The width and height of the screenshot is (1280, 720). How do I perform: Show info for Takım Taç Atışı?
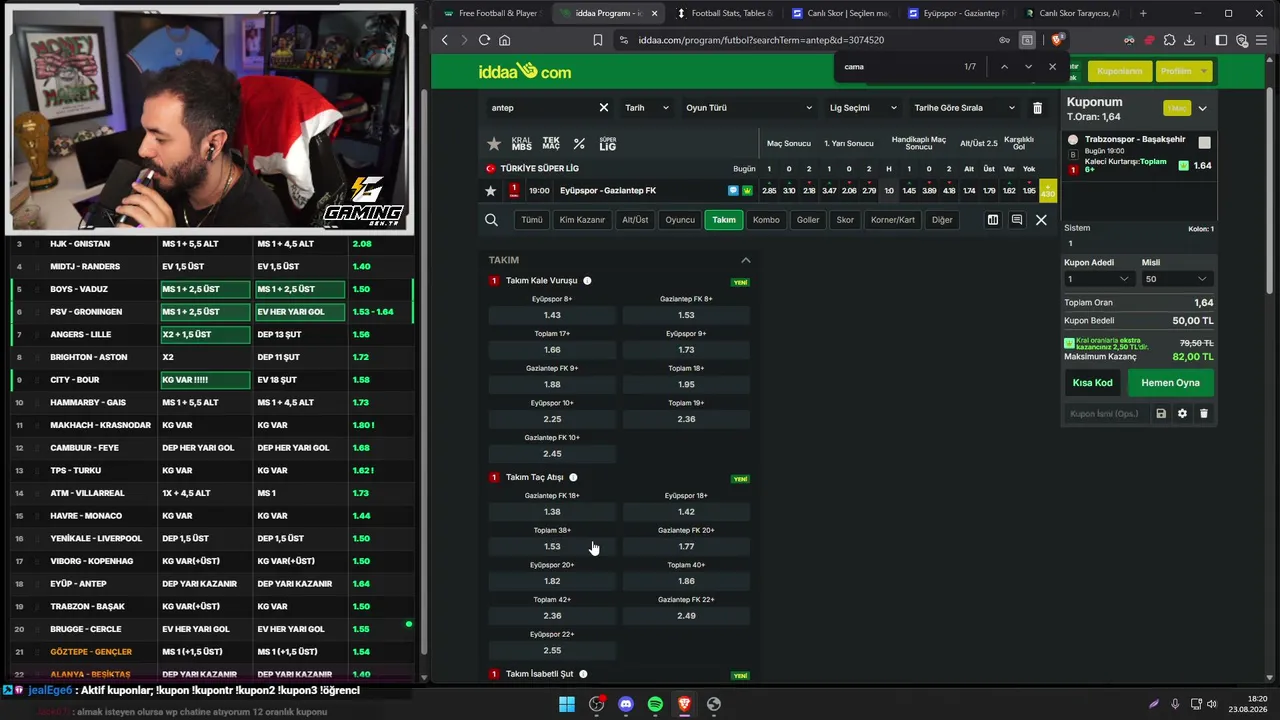pyautogui.click(x=573, y=477)
